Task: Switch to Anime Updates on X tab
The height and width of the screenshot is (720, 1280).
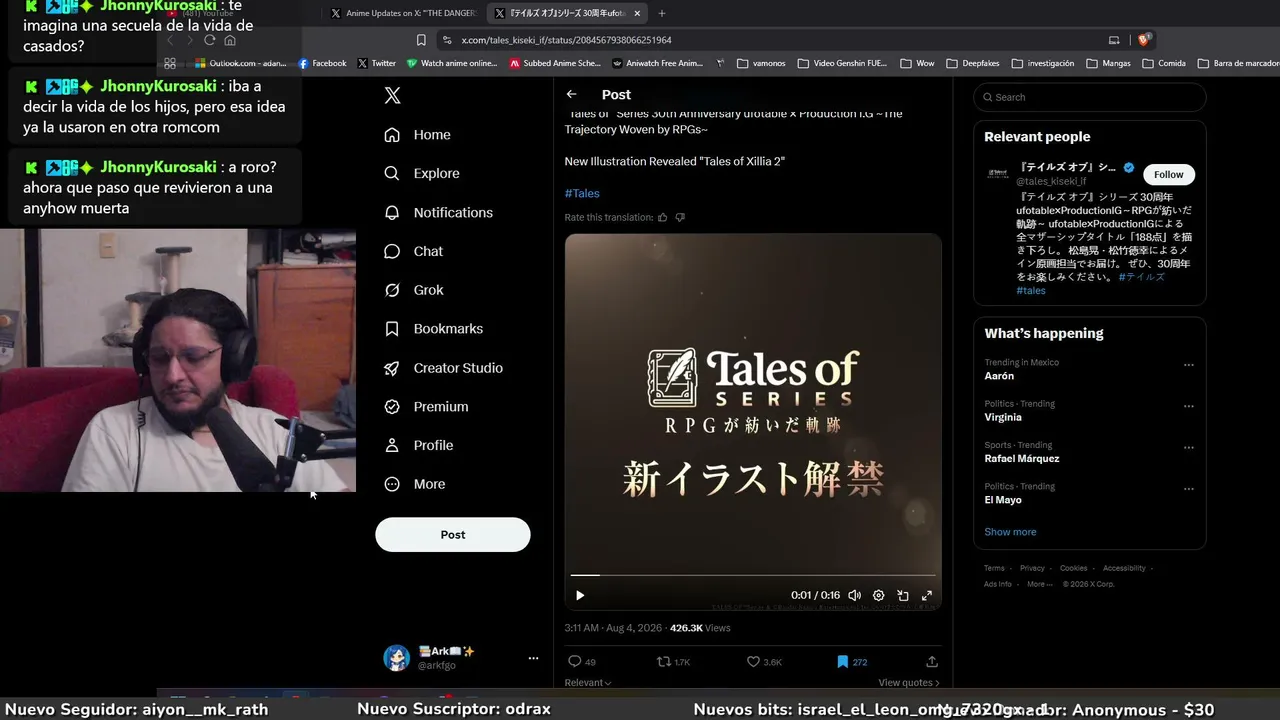Action: coord(405,13)
